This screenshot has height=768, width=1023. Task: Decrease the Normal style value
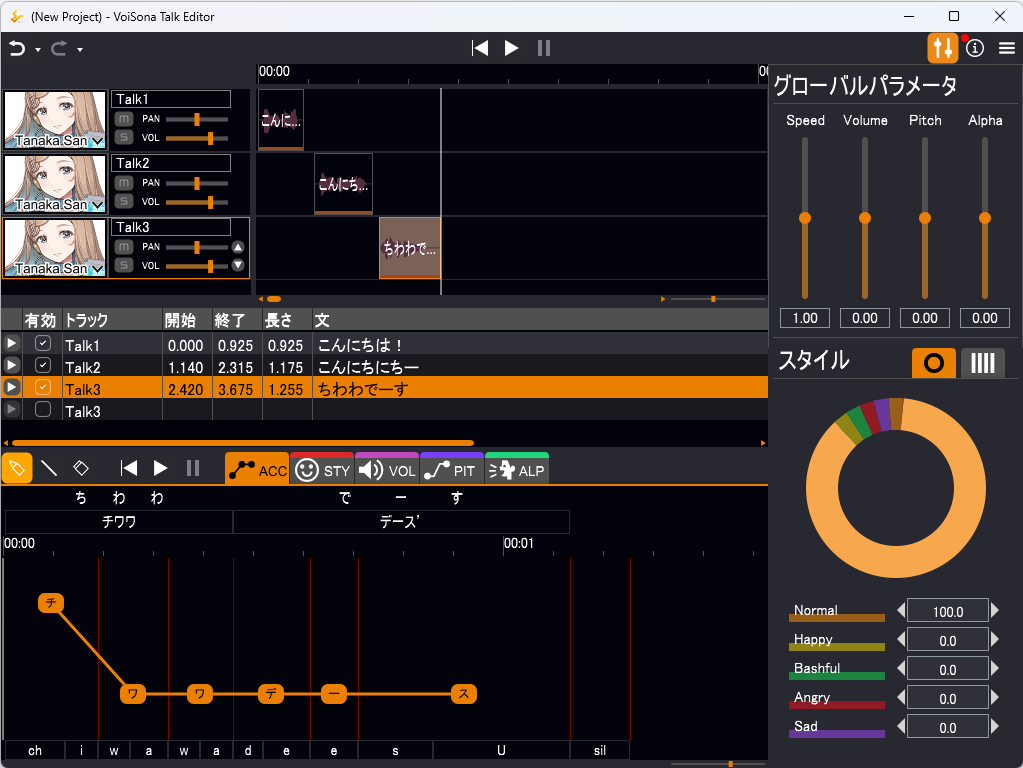coord(901,611)
